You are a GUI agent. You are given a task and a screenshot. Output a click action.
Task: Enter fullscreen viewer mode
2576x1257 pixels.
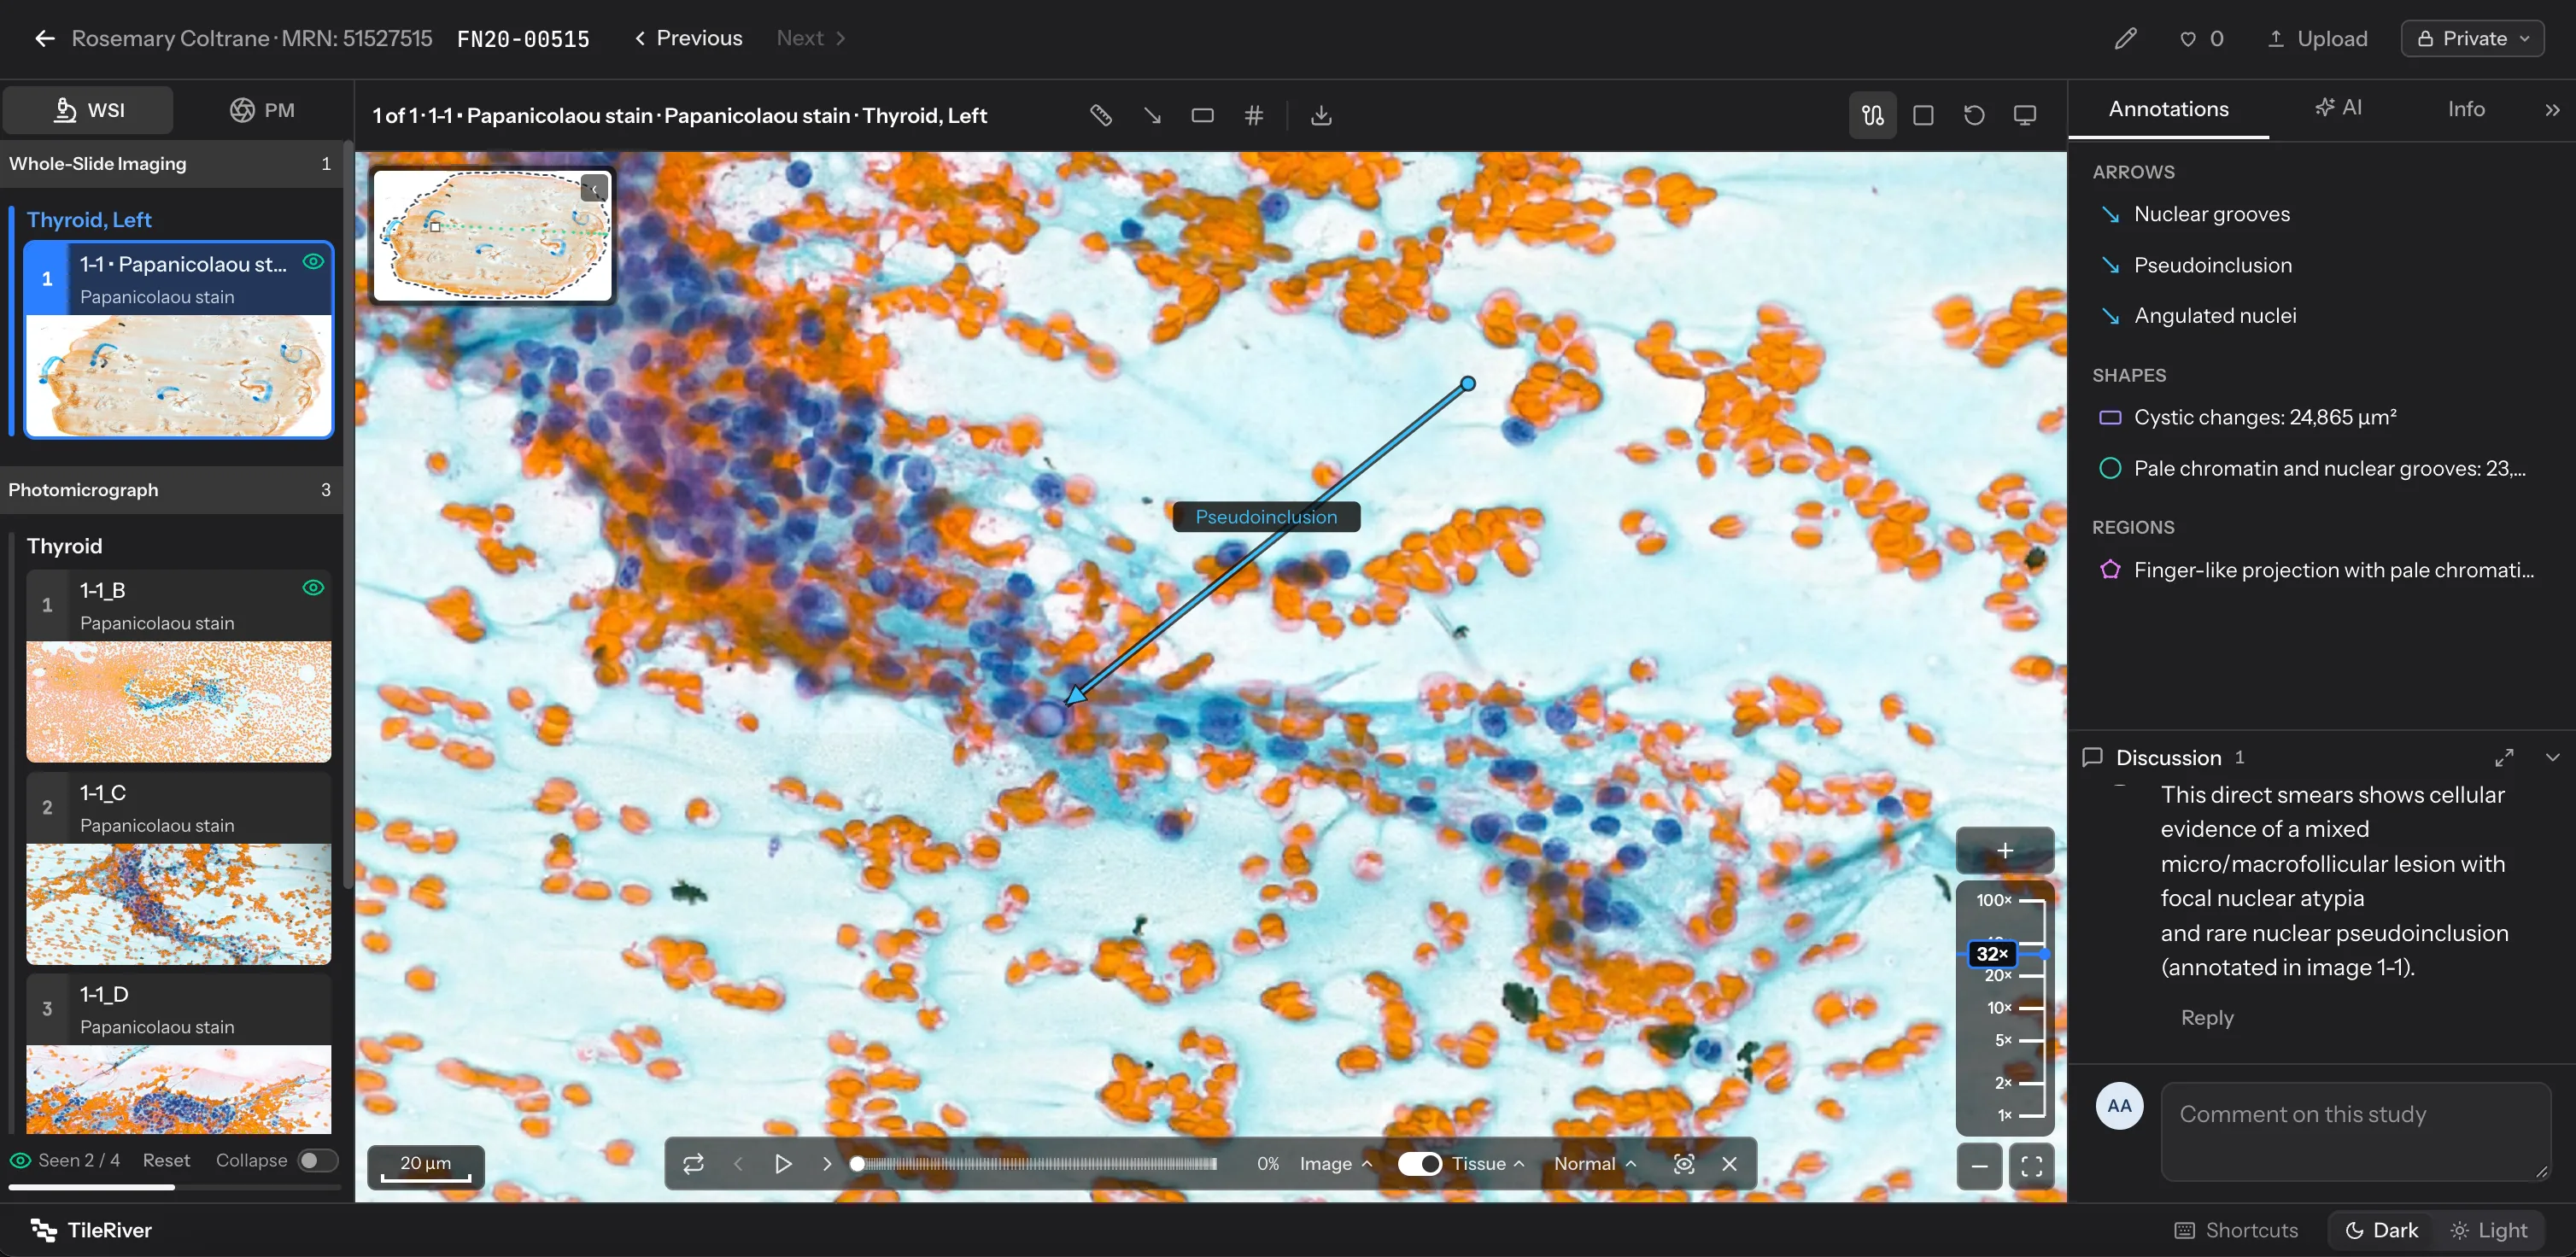(2031, 1166)
